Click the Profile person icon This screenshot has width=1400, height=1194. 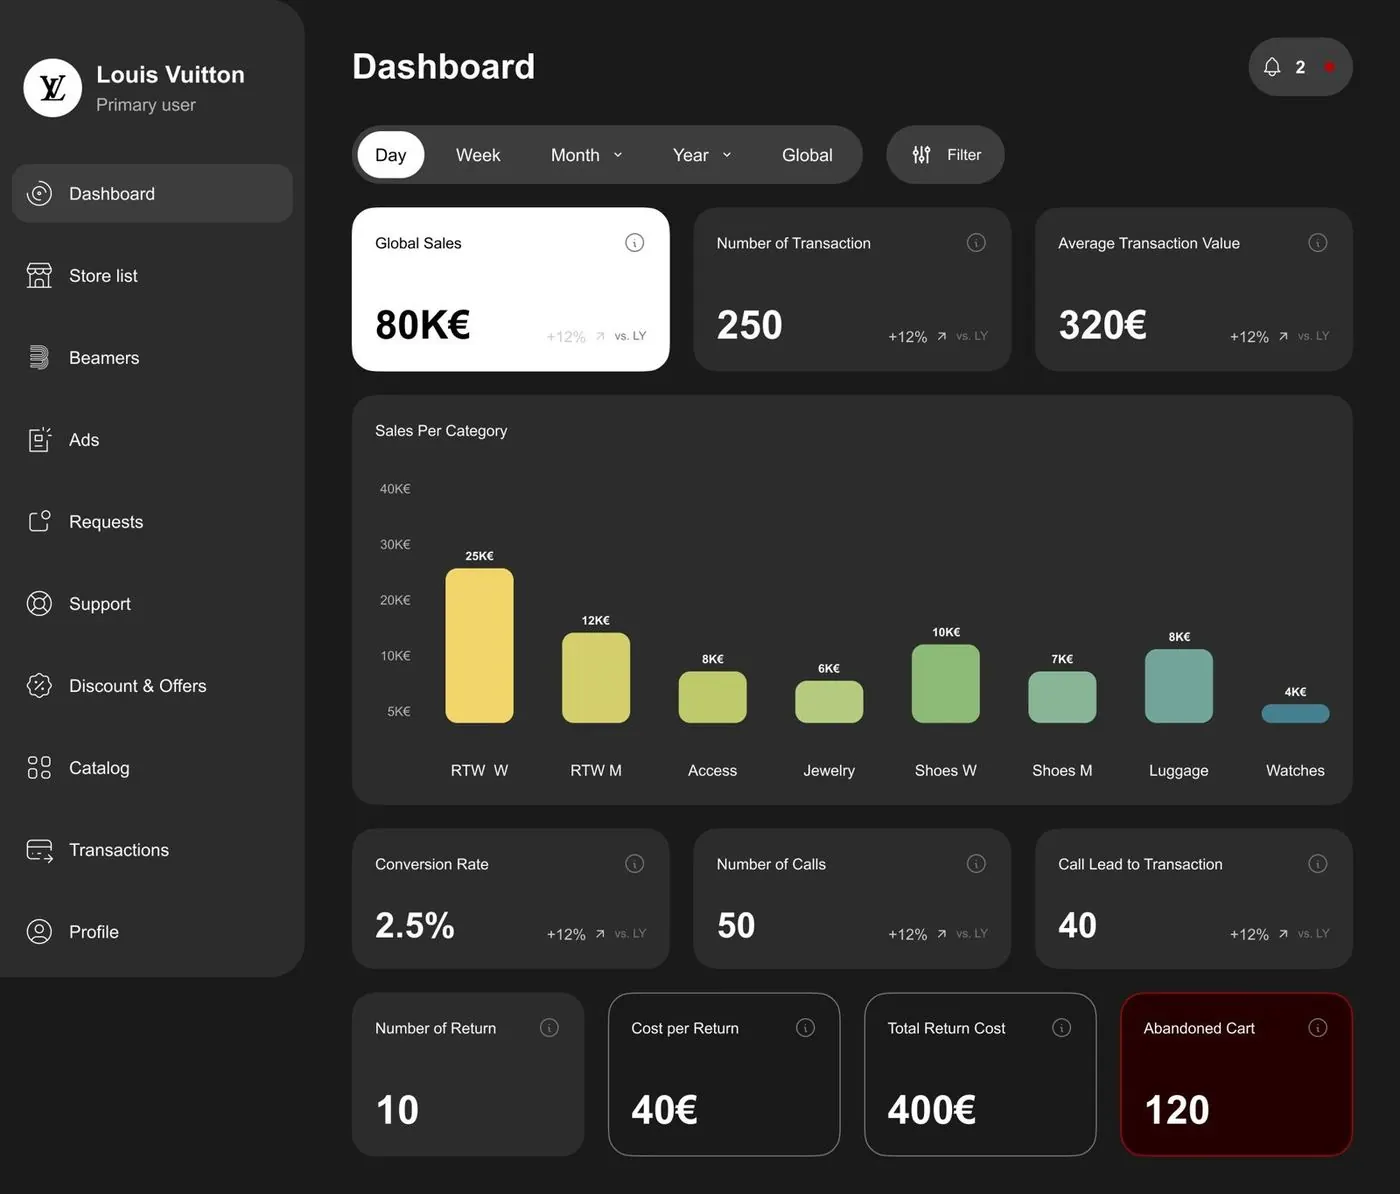pyautogui.click(x=39, y=931)
